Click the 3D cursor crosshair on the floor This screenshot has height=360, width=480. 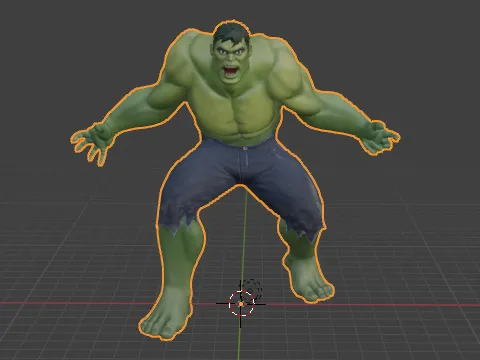click(x=241, y=304)
